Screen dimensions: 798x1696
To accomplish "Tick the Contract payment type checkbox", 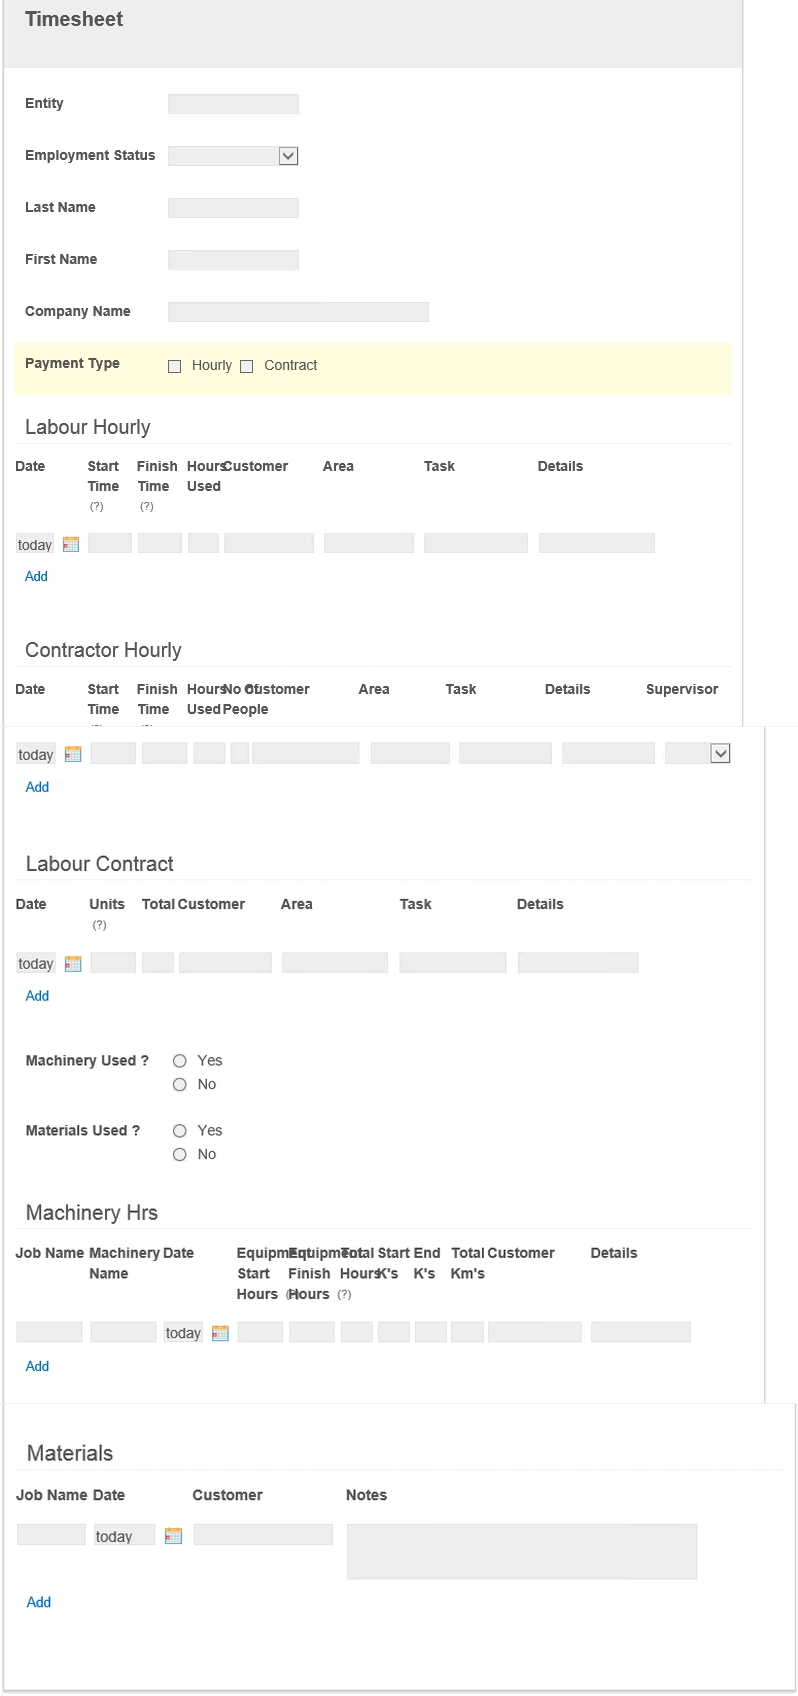I will tap(247, 366).
